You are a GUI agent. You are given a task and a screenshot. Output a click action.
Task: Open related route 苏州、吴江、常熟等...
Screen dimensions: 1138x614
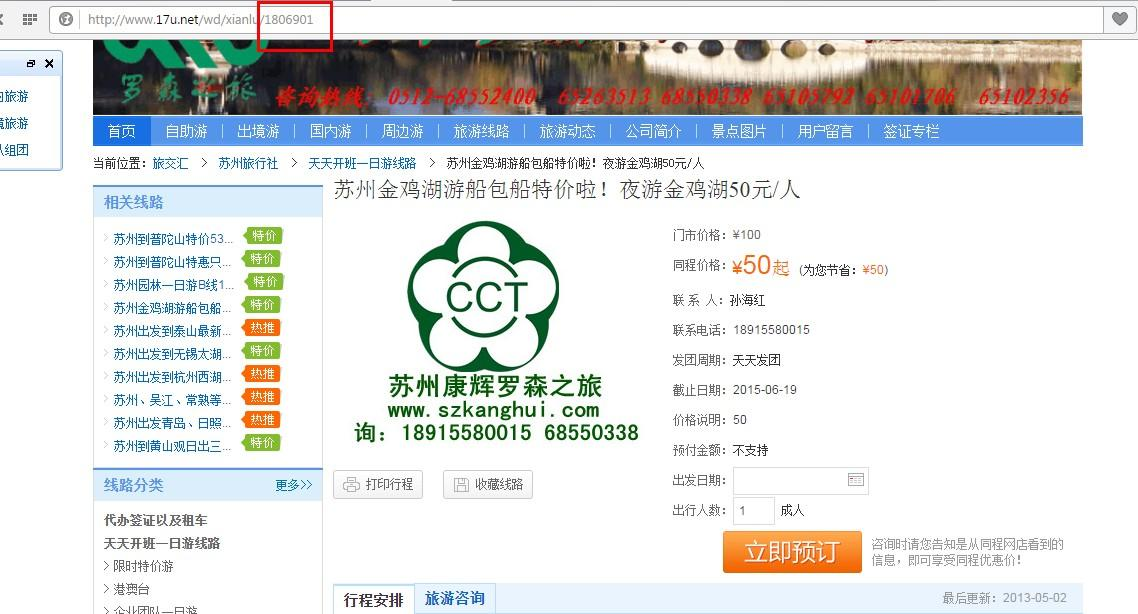point(172,400)
